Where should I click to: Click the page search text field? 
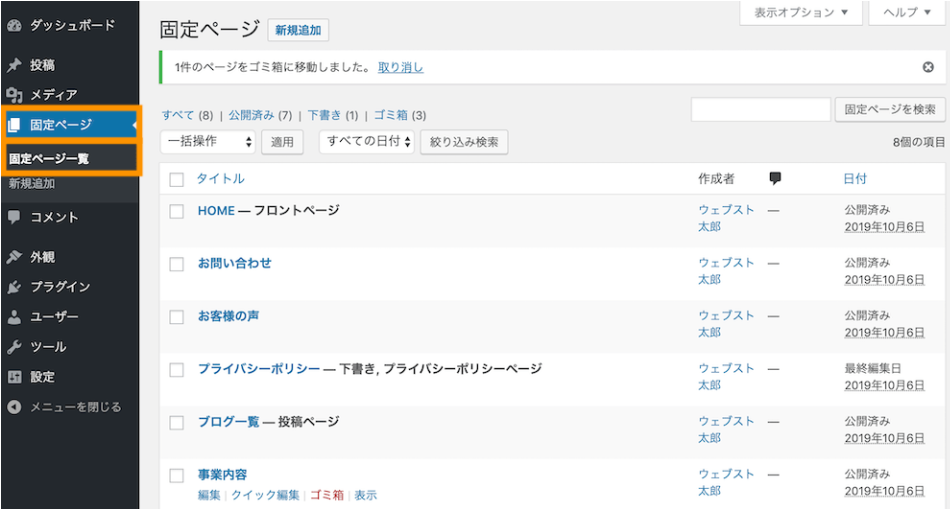[760, 110]
